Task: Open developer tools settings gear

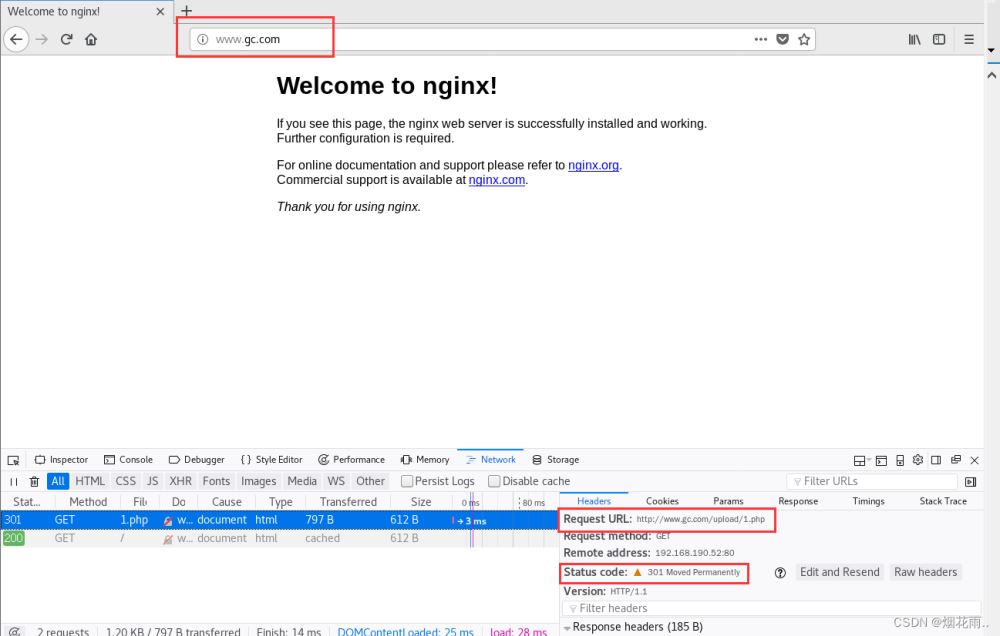Action: (x=918, y=460)
